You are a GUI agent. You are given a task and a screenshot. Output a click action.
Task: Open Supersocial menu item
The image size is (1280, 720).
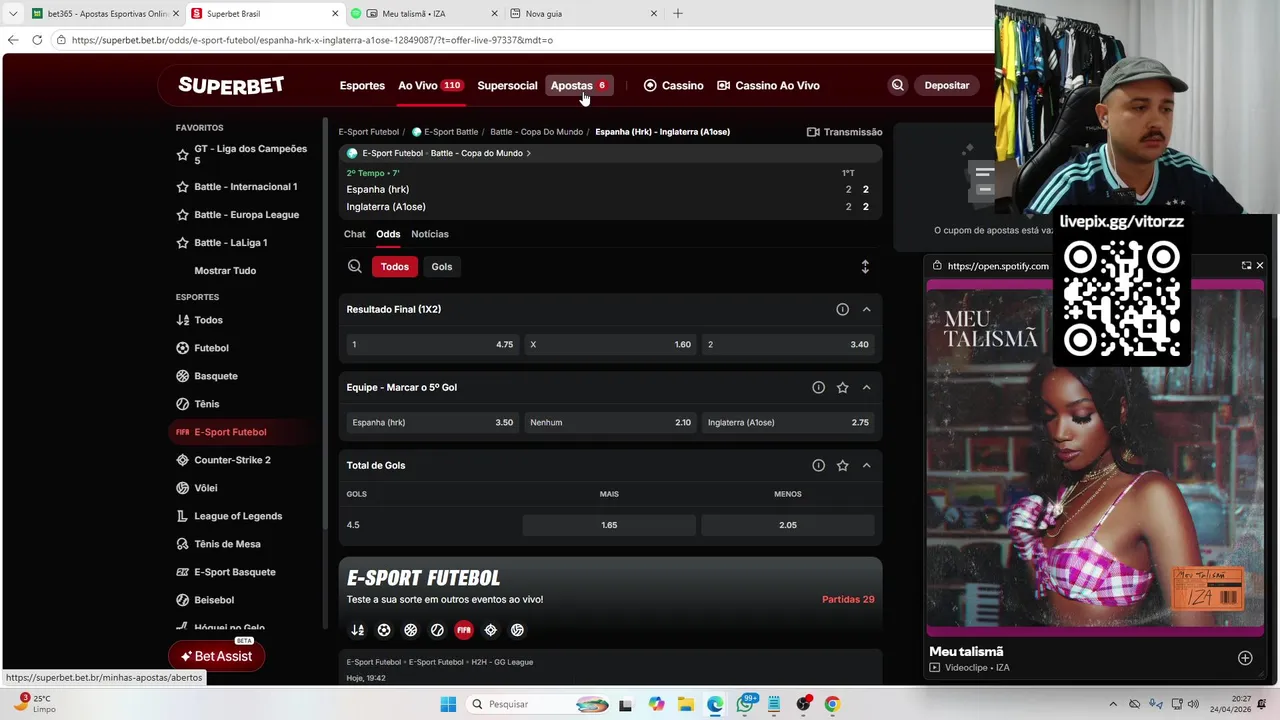[x=507, y=86]
